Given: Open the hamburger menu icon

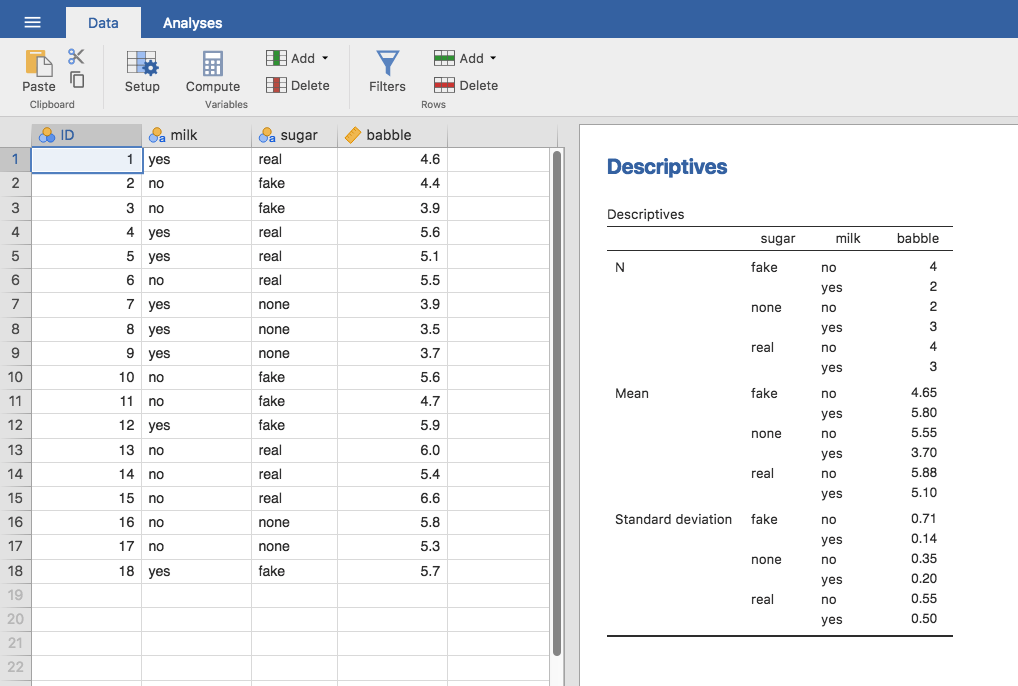Looking at the screenshot, I should [33, 21].
